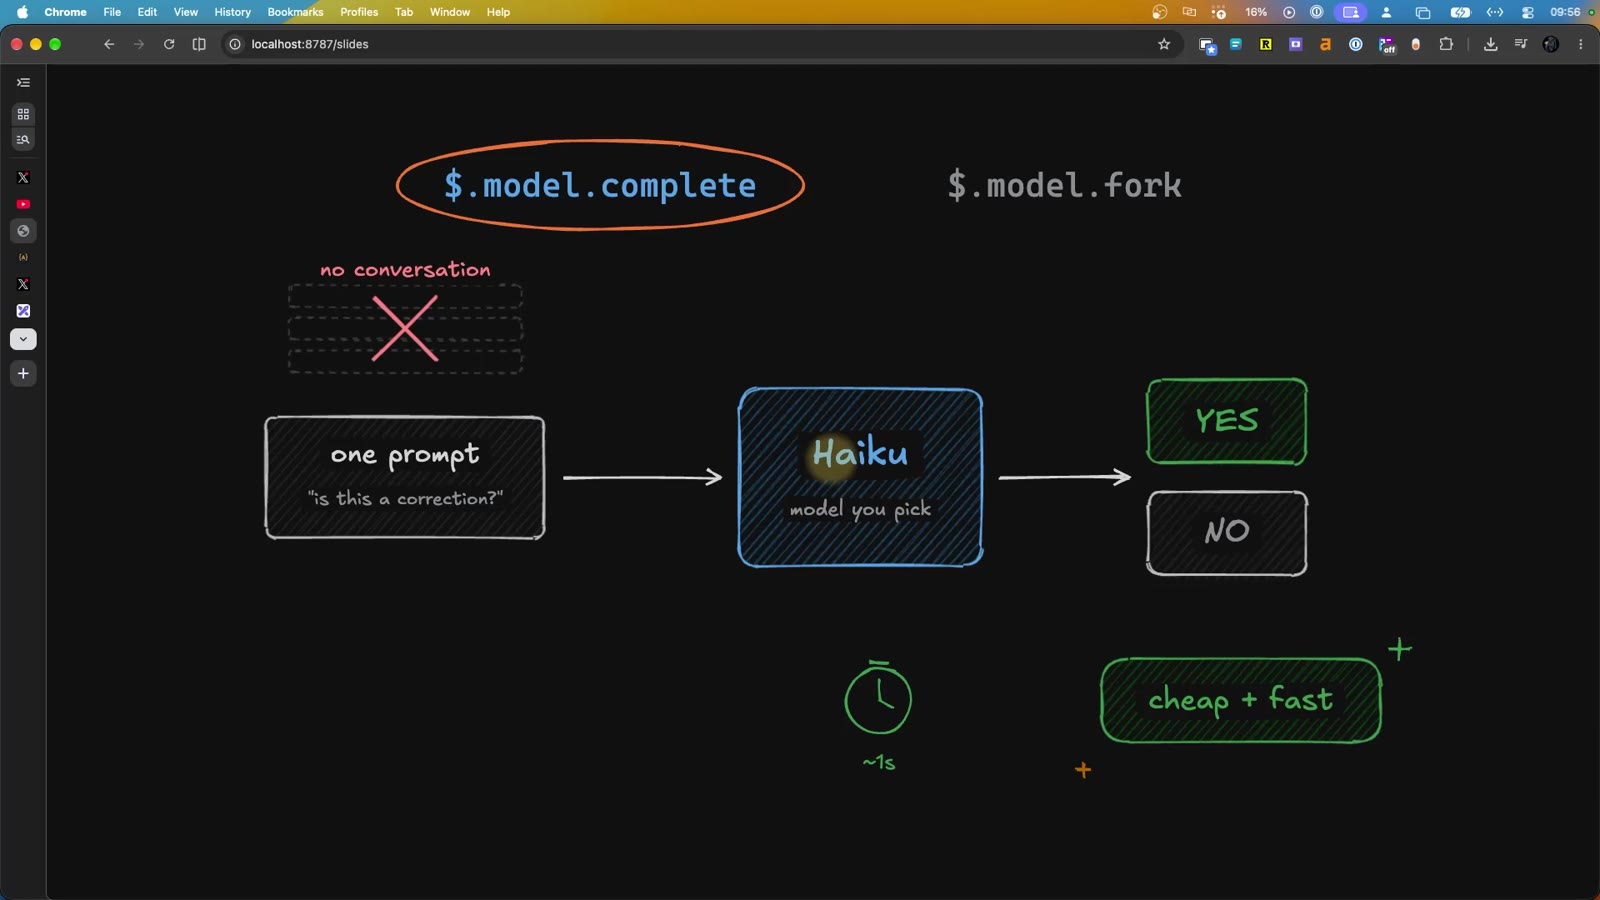
Task: Click the 'cheap + fast' label
Action: [1241, 700]
